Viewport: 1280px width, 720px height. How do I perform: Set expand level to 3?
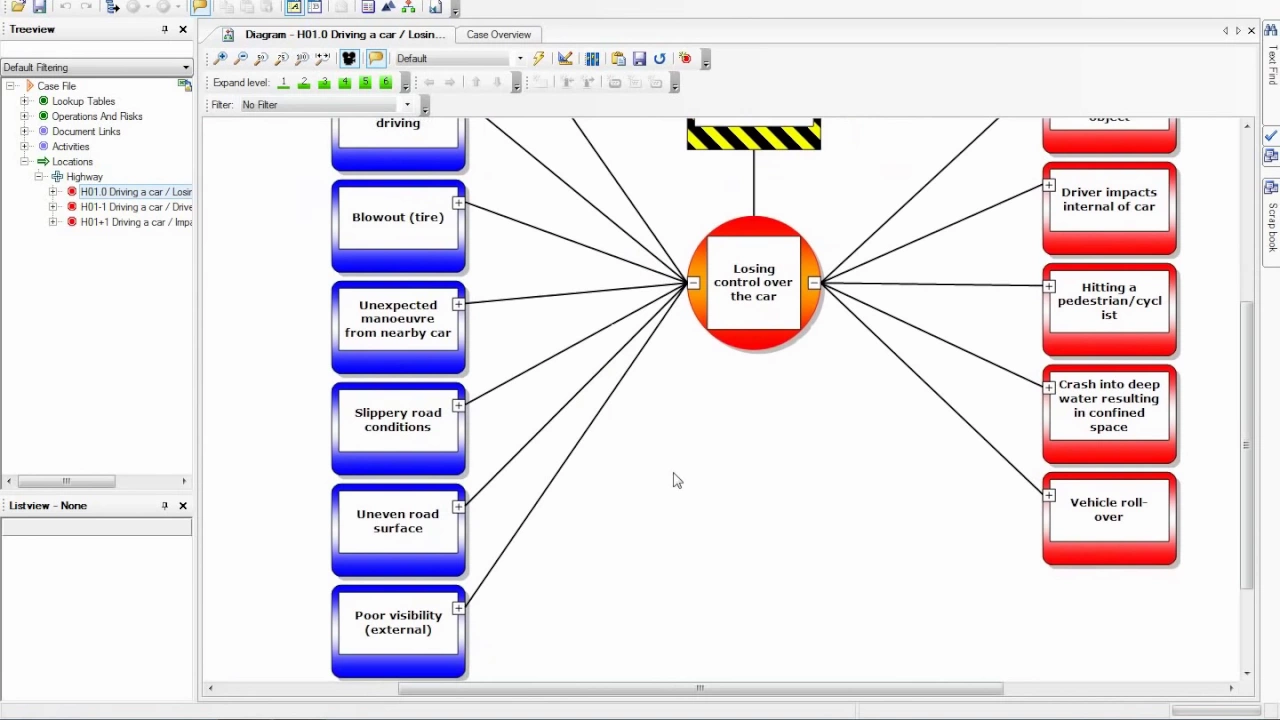pyautogui.click(x=324, y=83)
